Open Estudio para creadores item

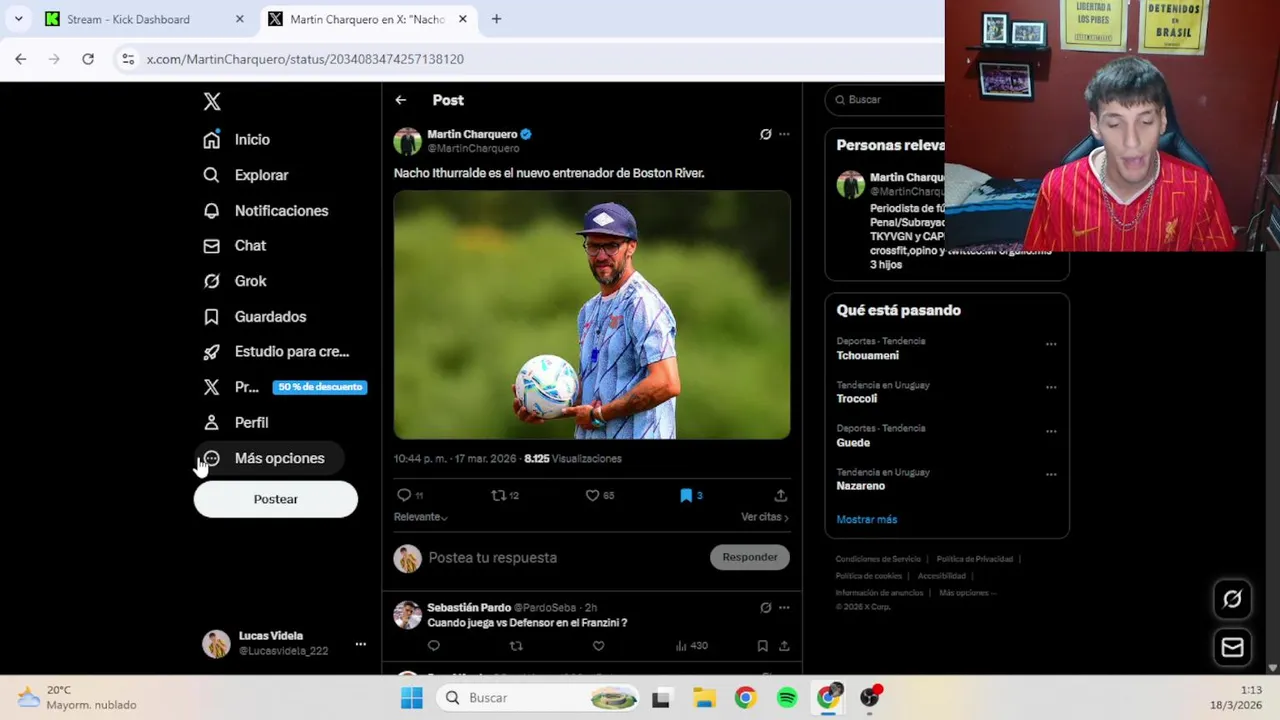coord(276,352)
